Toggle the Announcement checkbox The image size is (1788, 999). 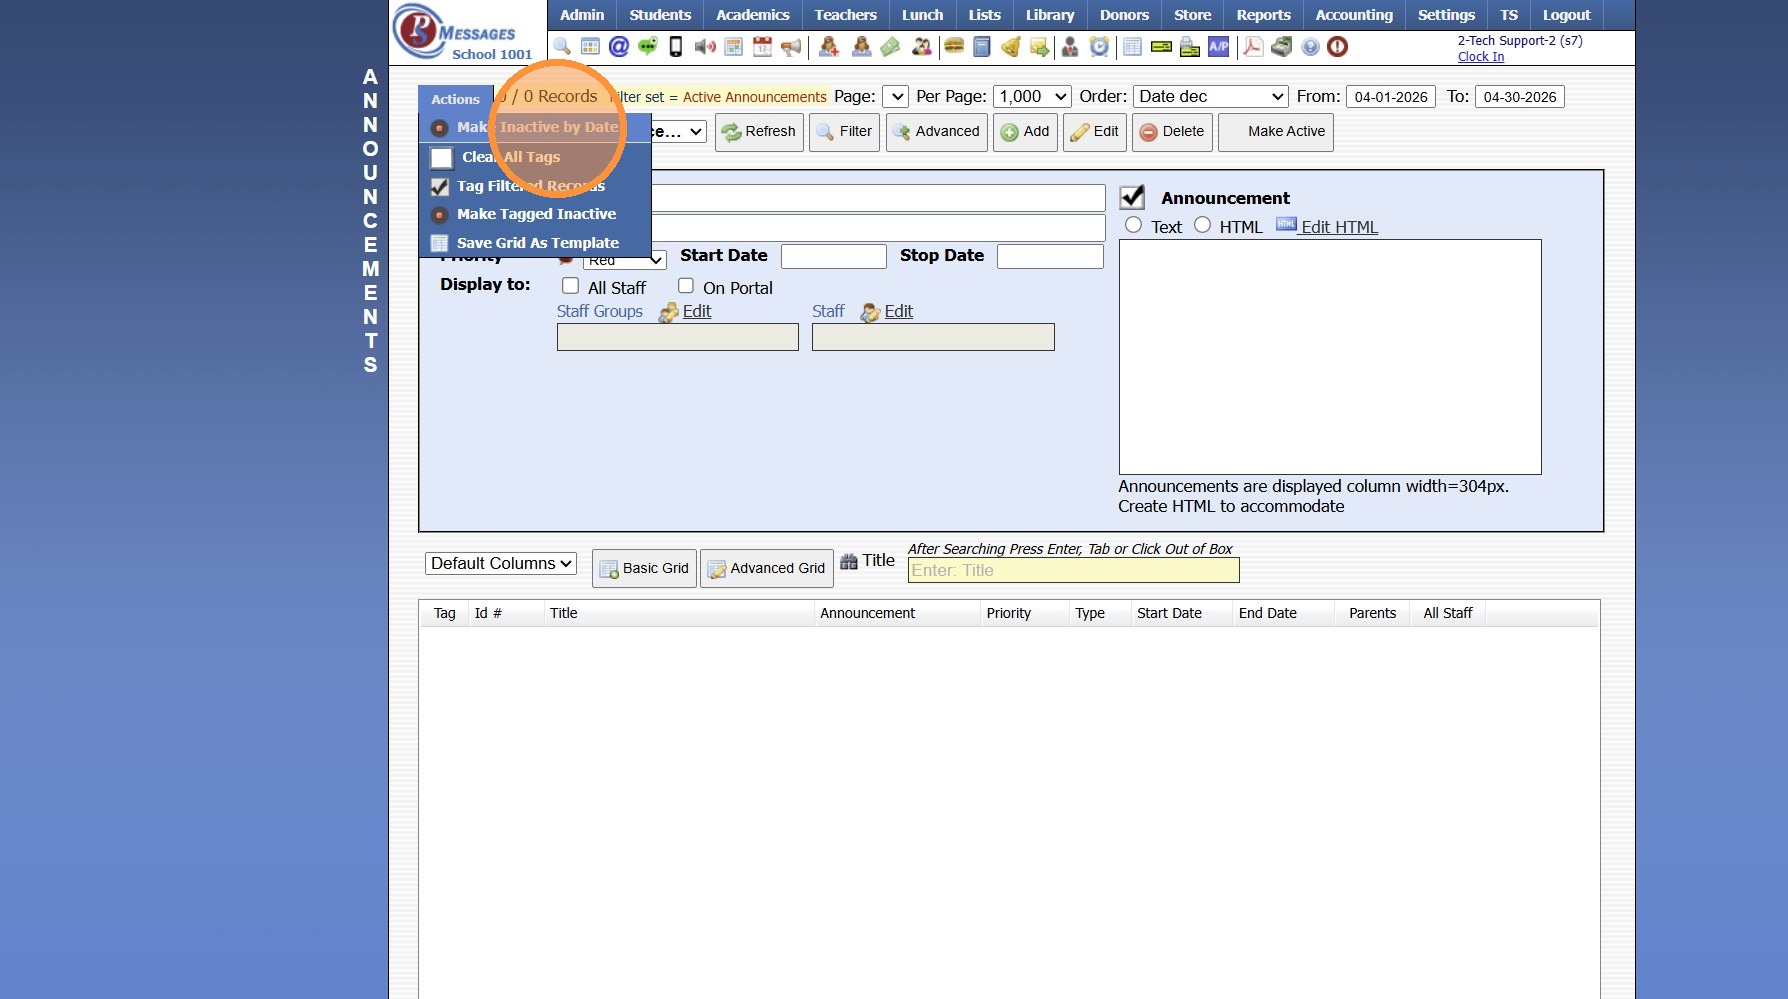1132,197
